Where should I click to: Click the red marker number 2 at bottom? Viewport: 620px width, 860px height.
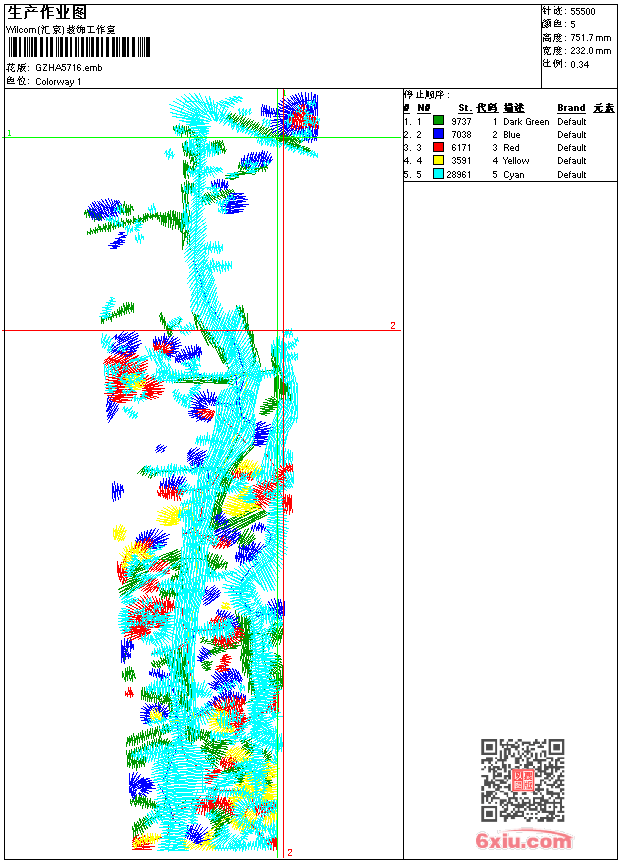290,852
